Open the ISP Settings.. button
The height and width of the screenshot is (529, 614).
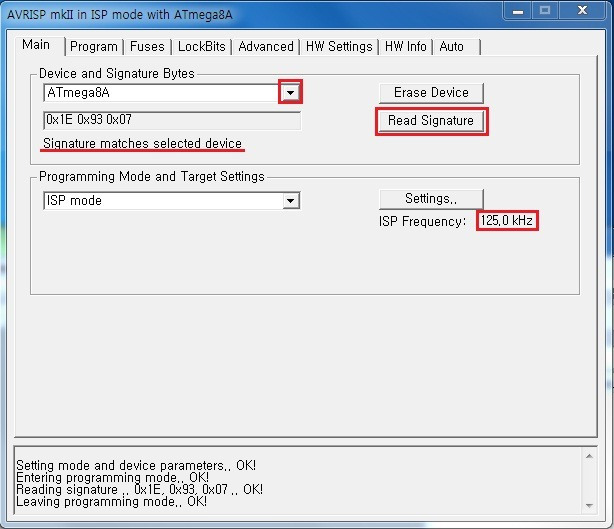tap(431, 199)
